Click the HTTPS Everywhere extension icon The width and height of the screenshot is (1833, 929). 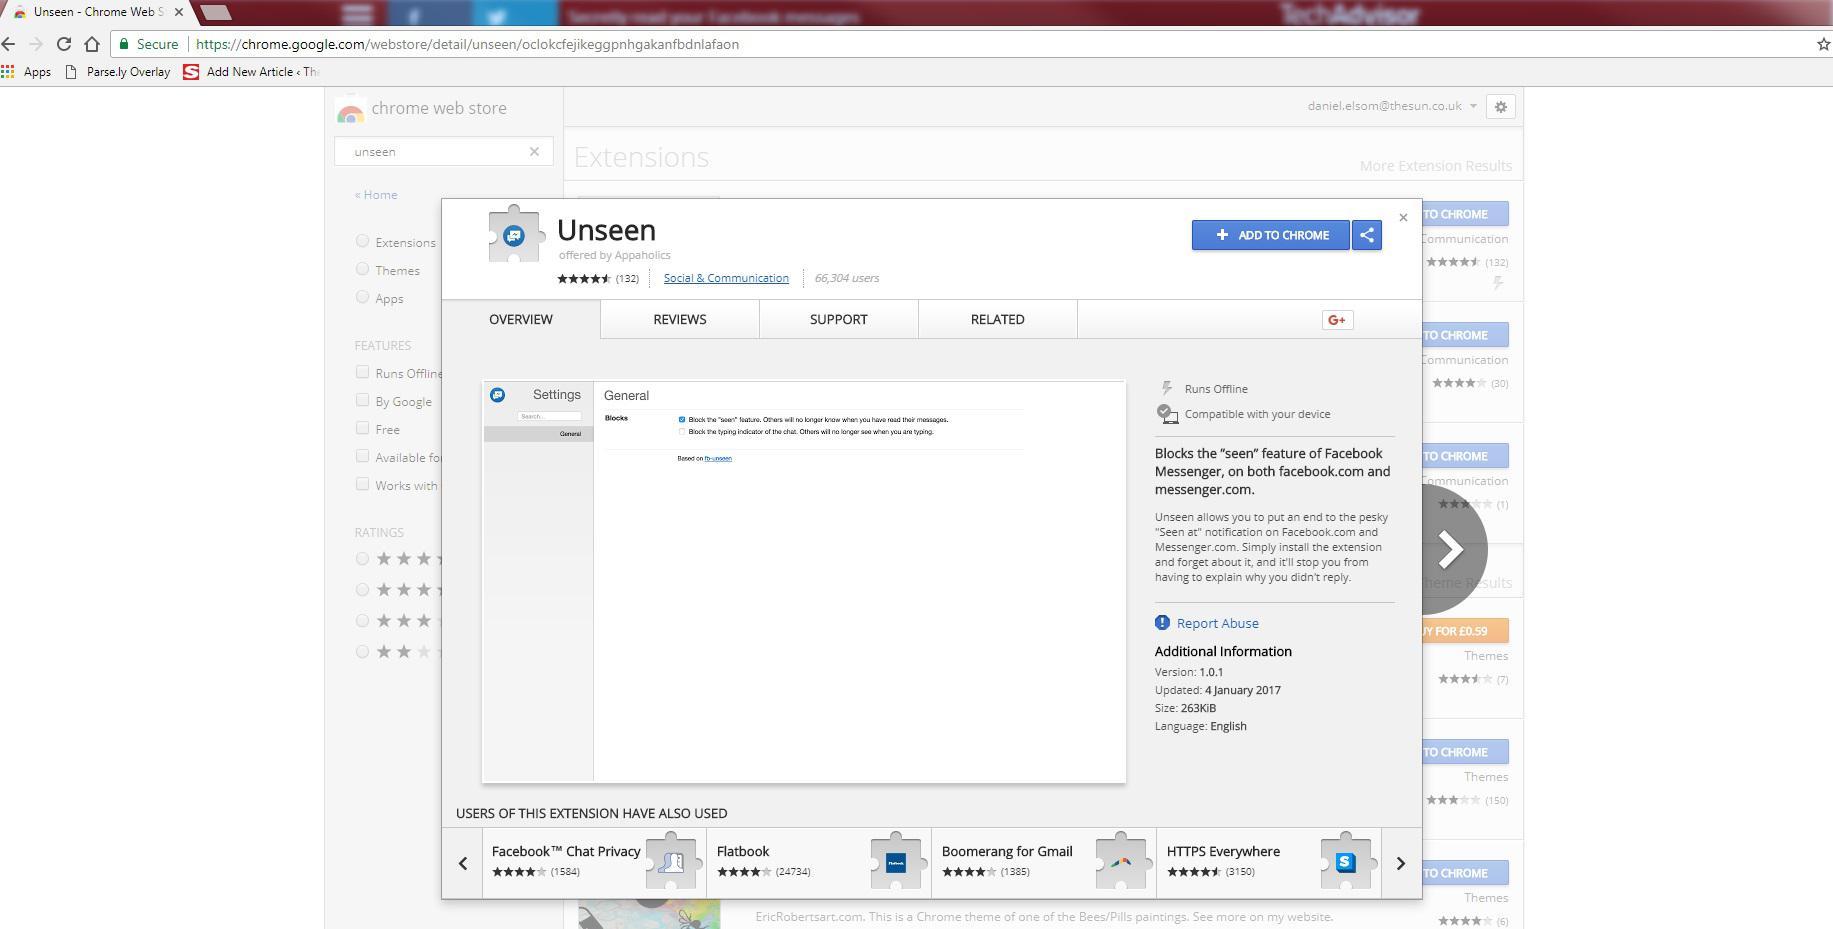pyautogui.click(x=1346, y=861)
